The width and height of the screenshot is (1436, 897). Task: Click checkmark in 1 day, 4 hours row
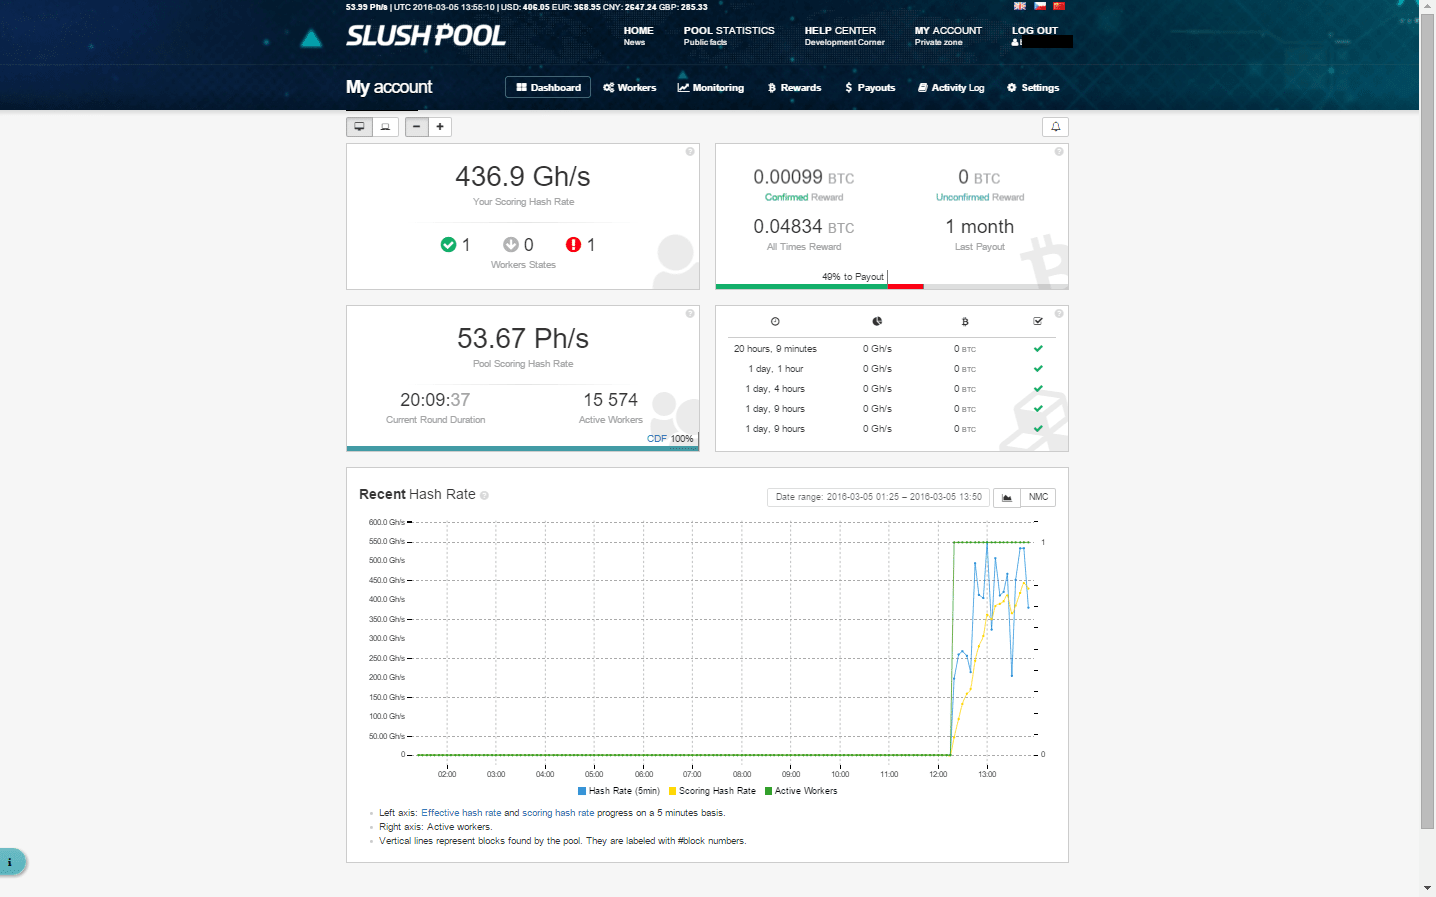tap(1038, 389)
